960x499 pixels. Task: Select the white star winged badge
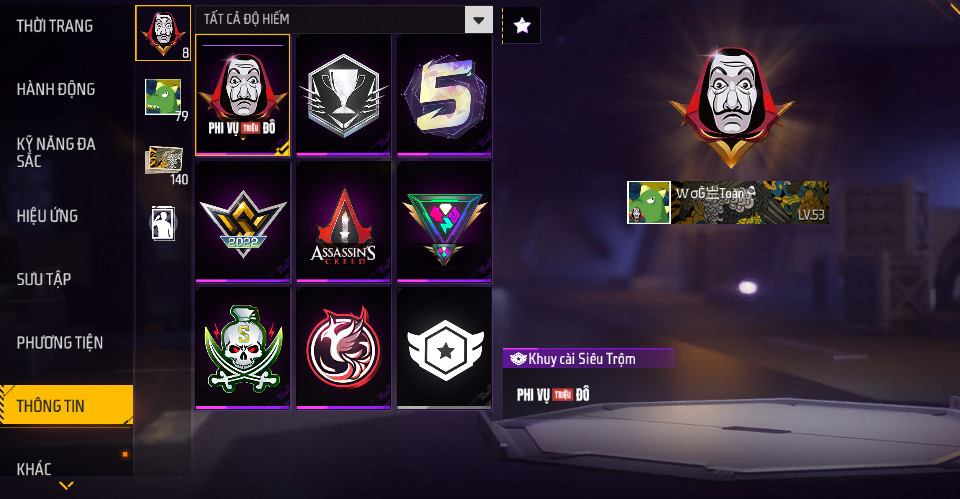coord(444,348)
